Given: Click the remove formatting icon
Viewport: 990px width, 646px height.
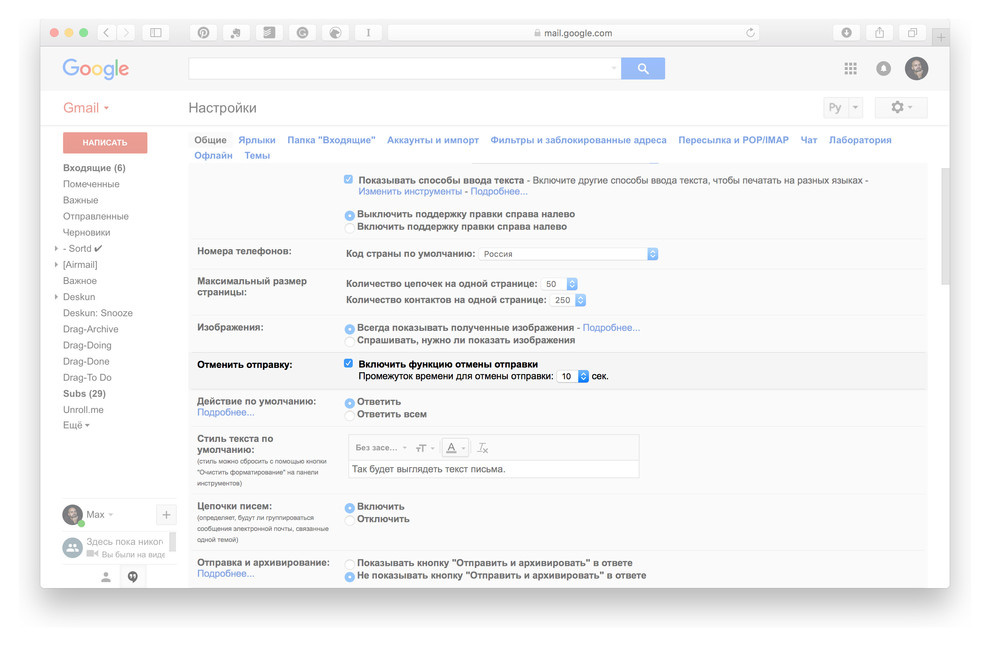Looking at the screenshot, I should 483,448.
